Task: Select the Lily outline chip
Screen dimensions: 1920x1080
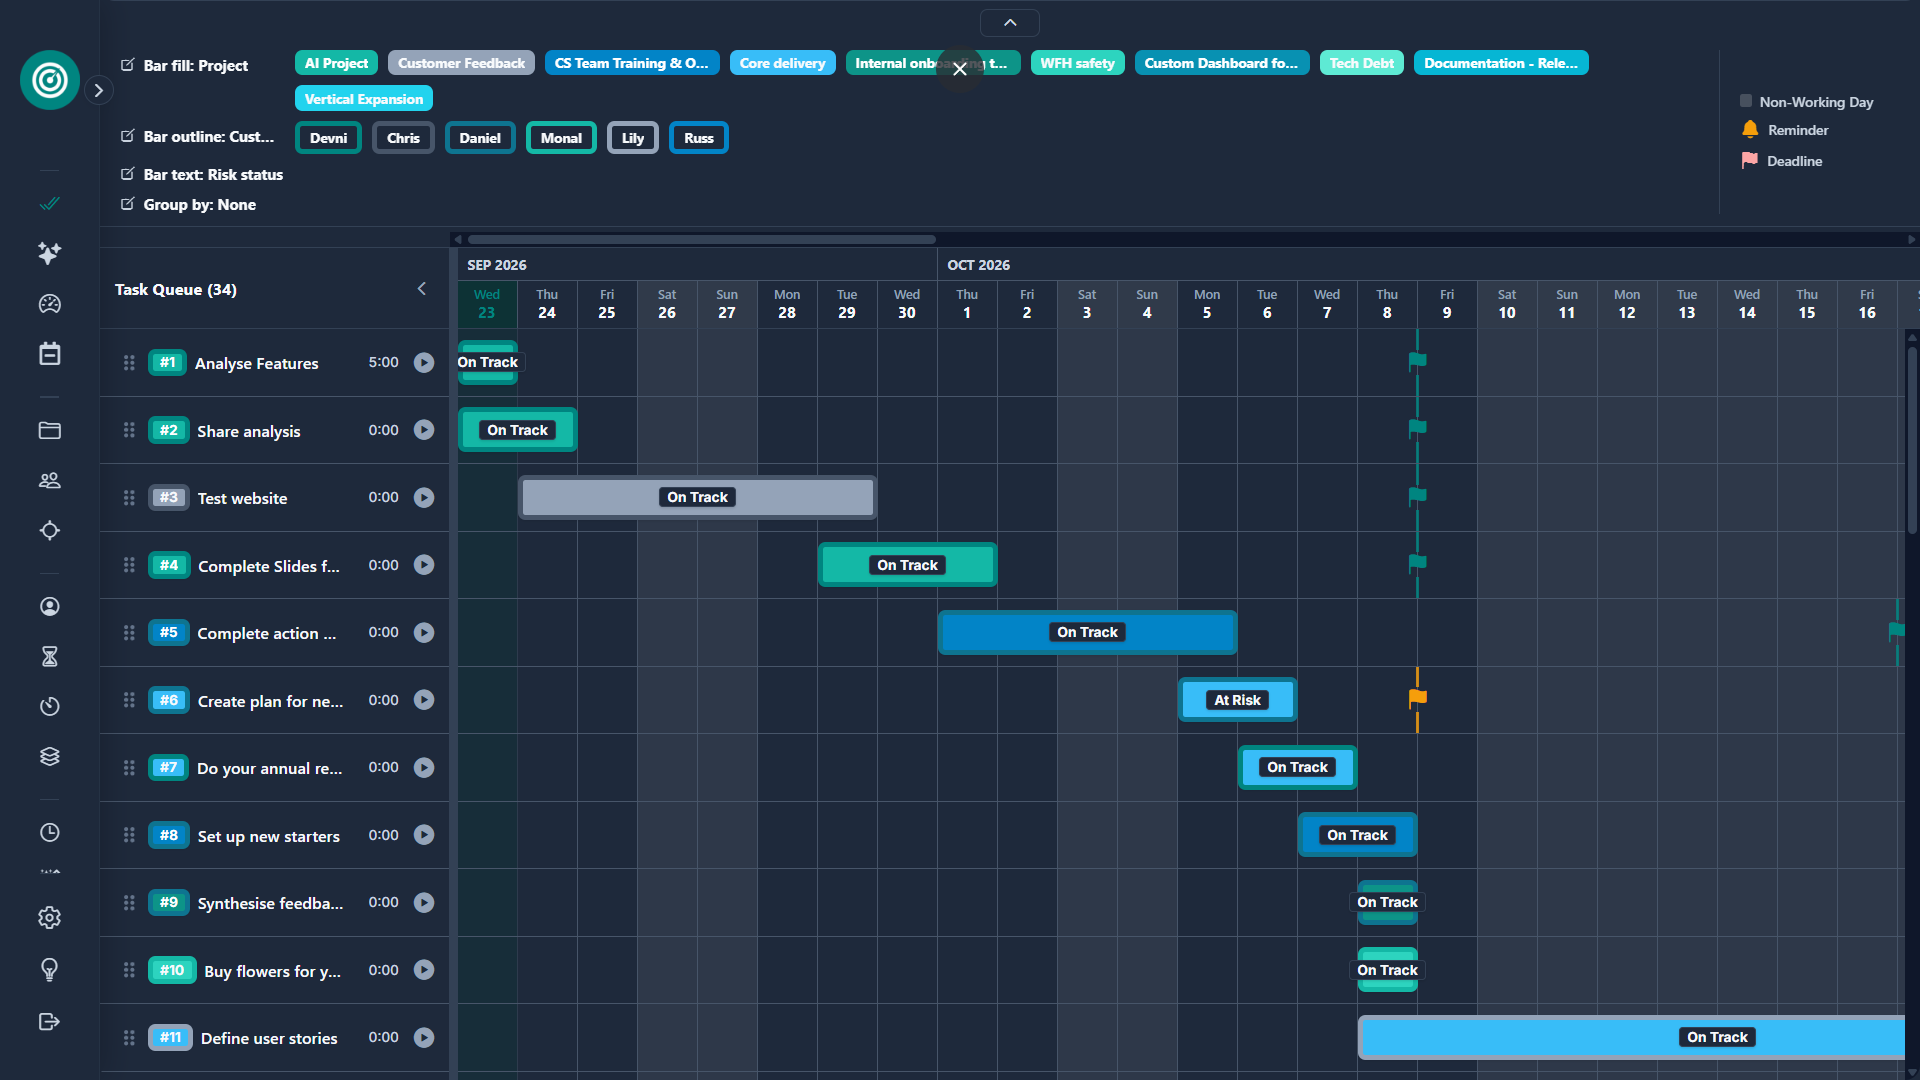Action: pos(633,138)
